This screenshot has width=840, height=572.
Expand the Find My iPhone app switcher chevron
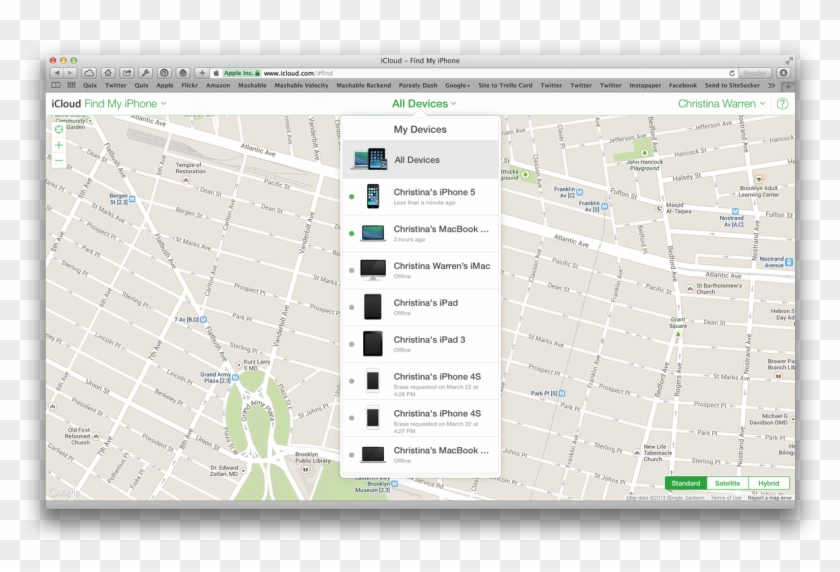pyautogui.click(x=164, y=104)
